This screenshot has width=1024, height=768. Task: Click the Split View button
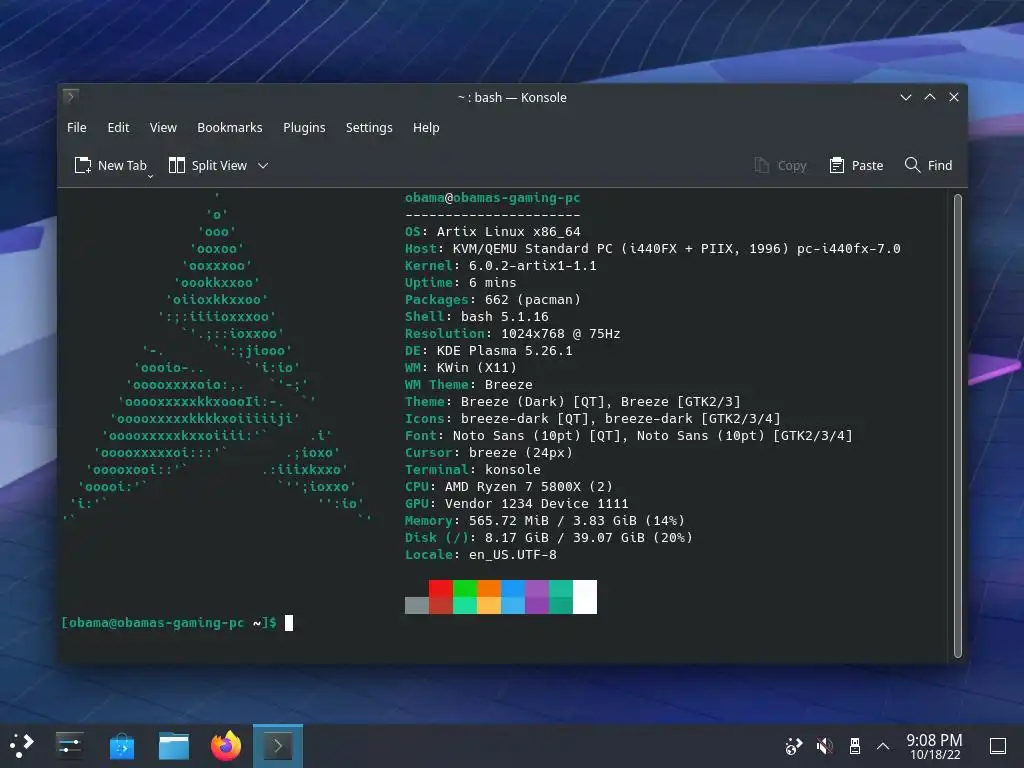coord(208,165)
